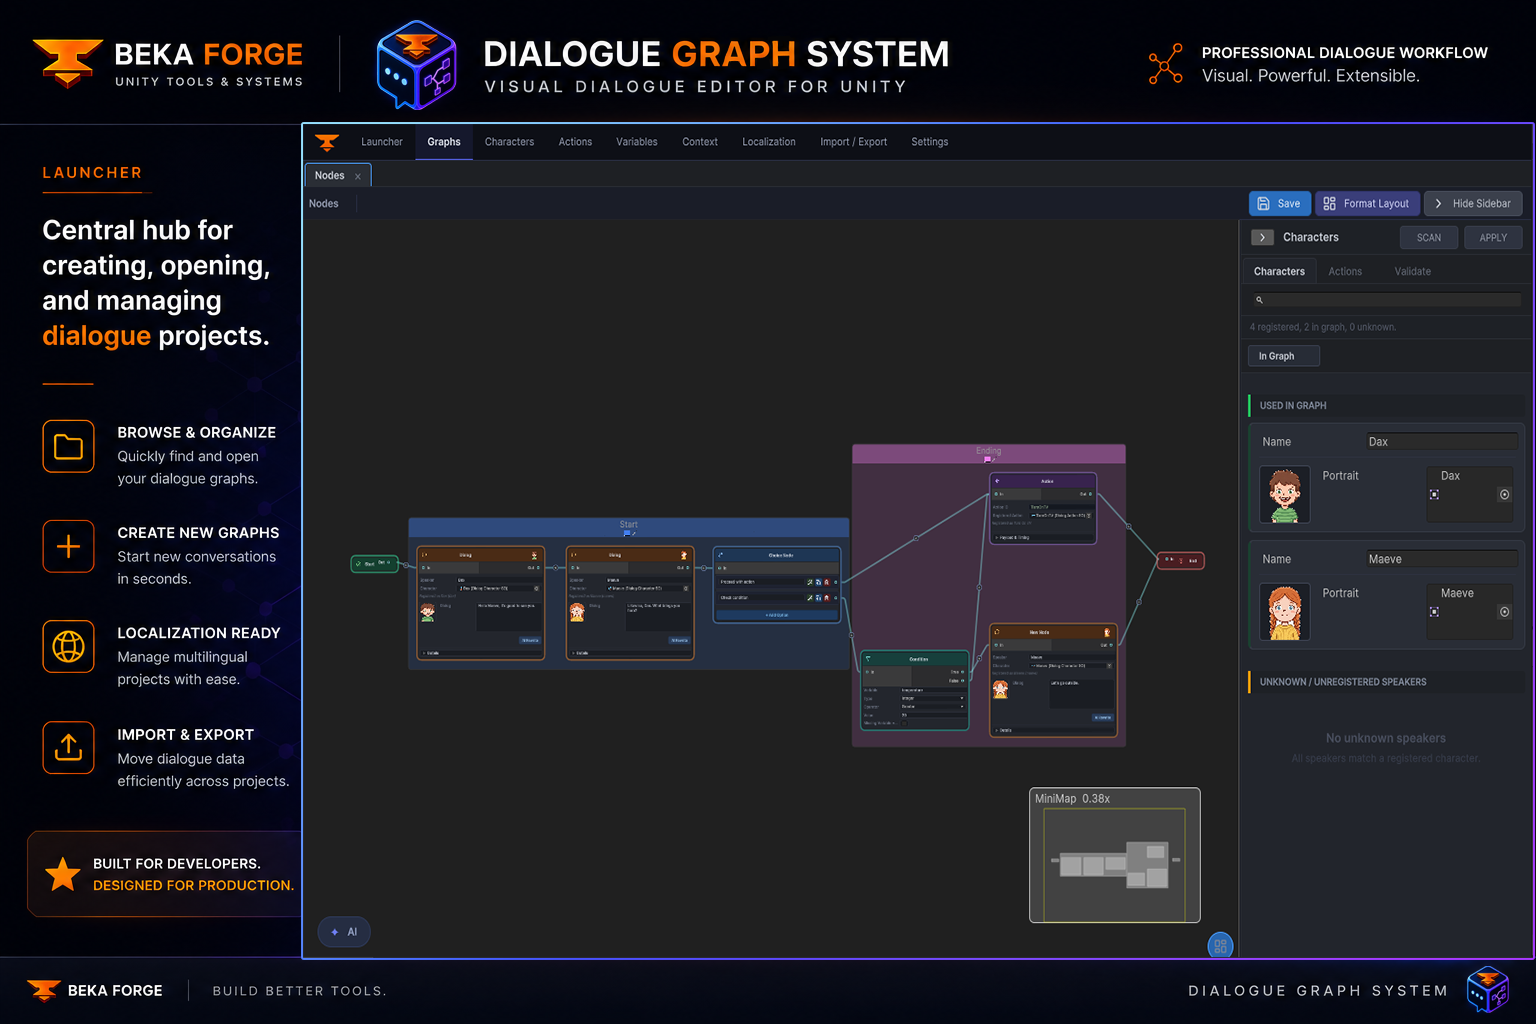This screenshot has height=1024, width=1536.
Task: Click the Action node header icon
Action: click(997, 481)
